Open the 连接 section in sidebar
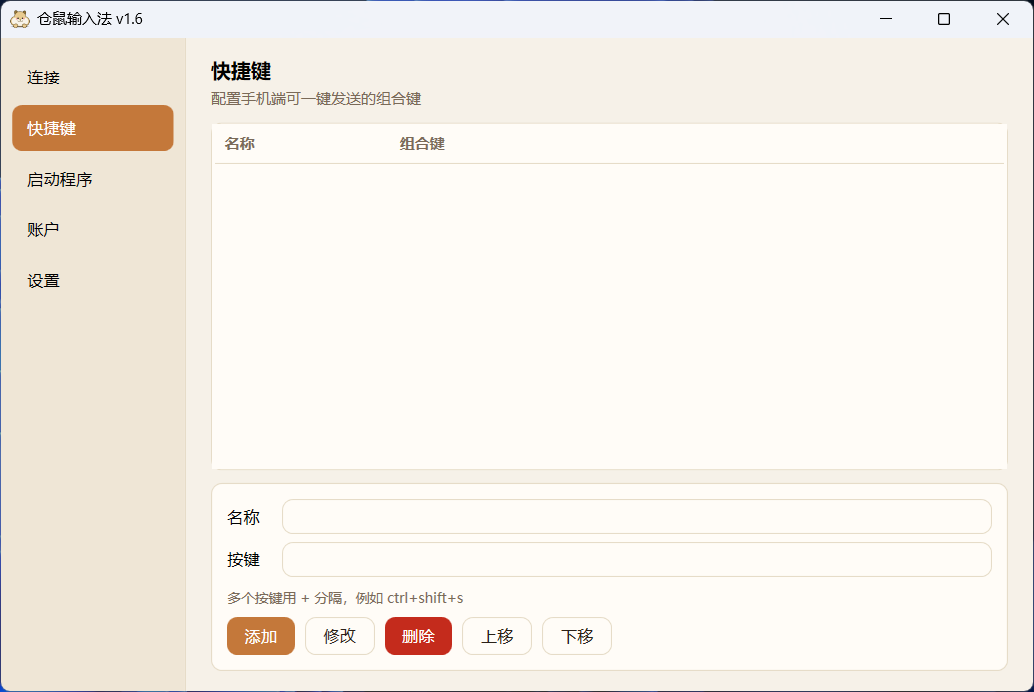Viewport: 1034px width, 692px height. click(93, 78)
